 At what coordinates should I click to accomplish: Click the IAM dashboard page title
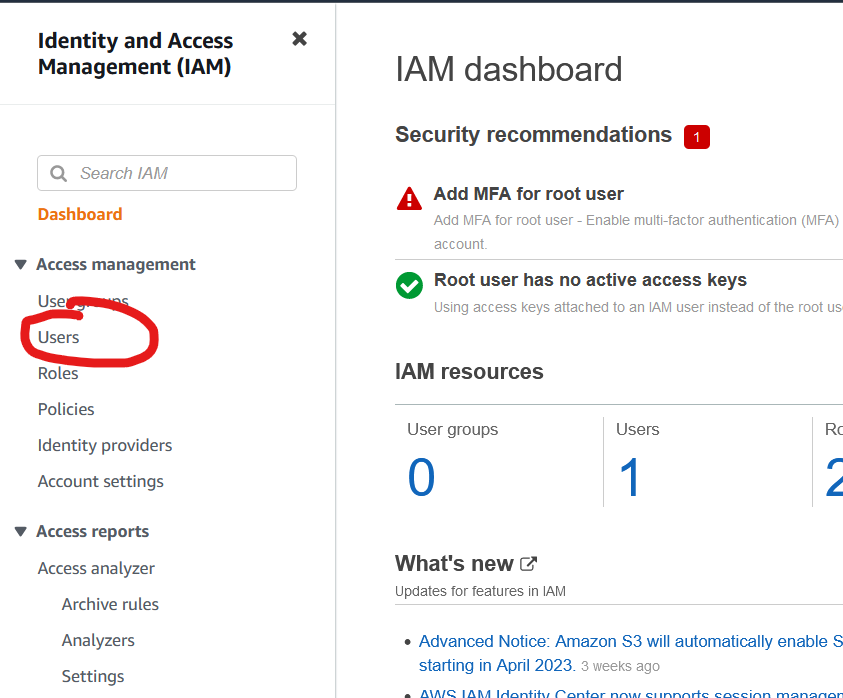(x=509, y=69)
